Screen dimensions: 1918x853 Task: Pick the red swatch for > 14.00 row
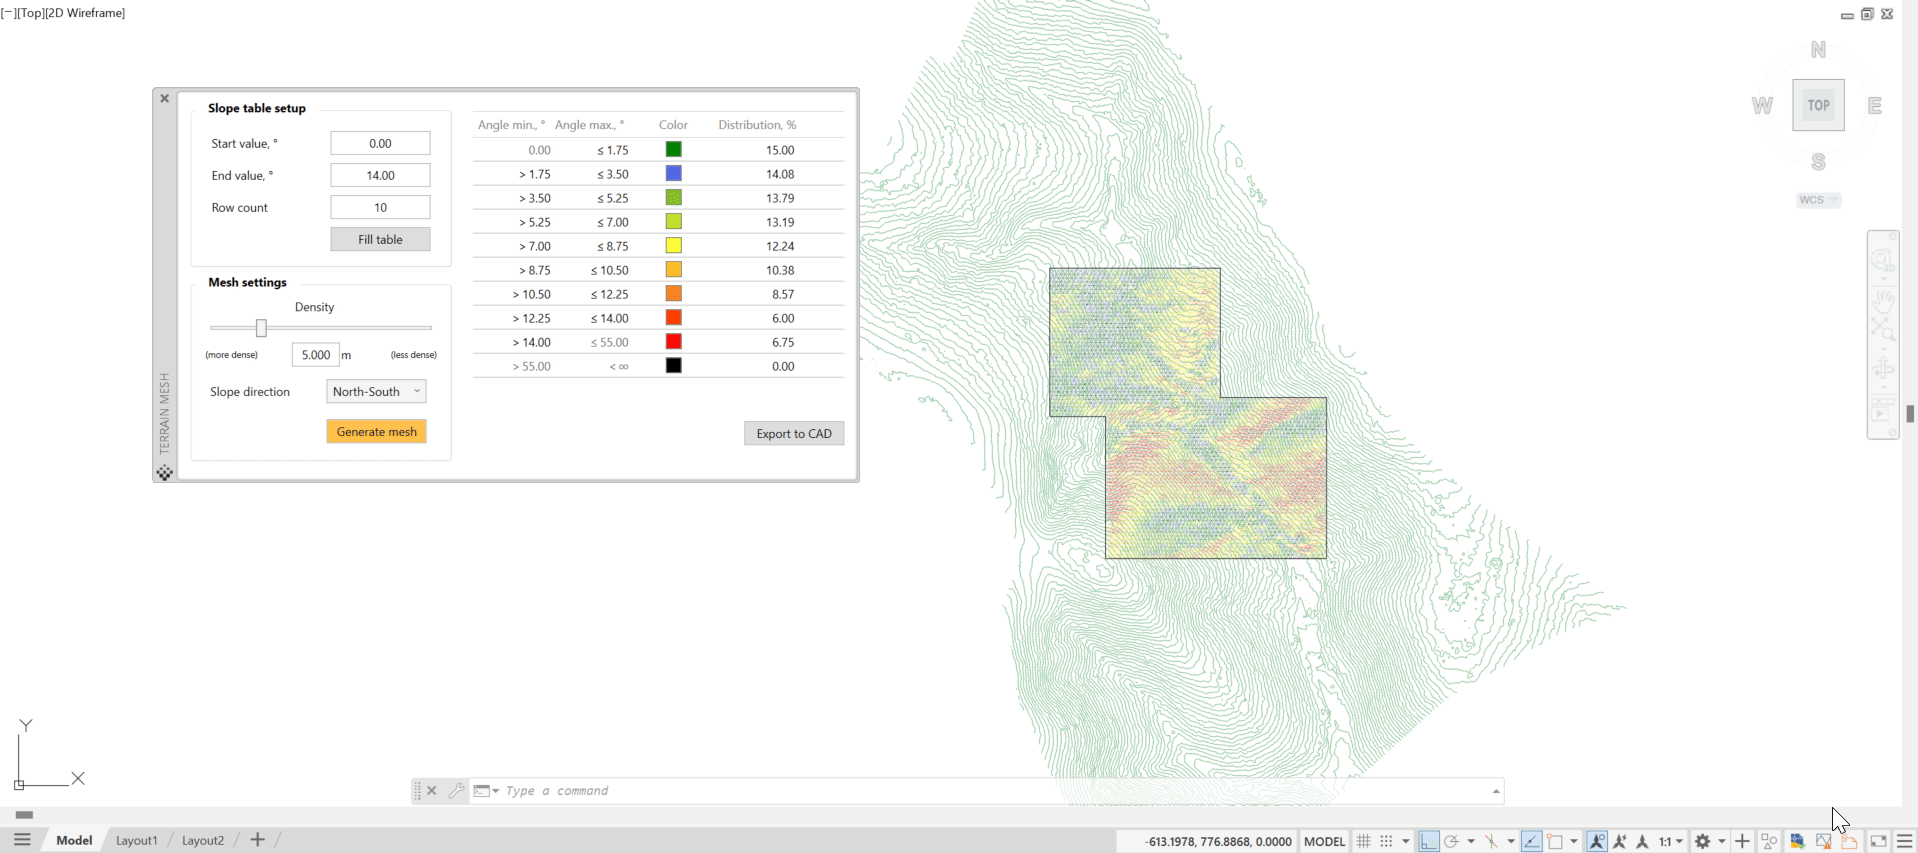(x=674, y=341)
